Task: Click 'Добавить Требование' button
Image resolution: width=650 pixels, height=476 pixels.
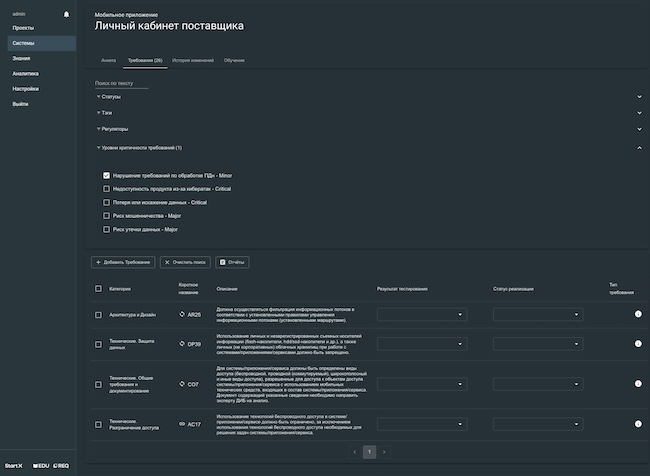Action: point(124,262)
